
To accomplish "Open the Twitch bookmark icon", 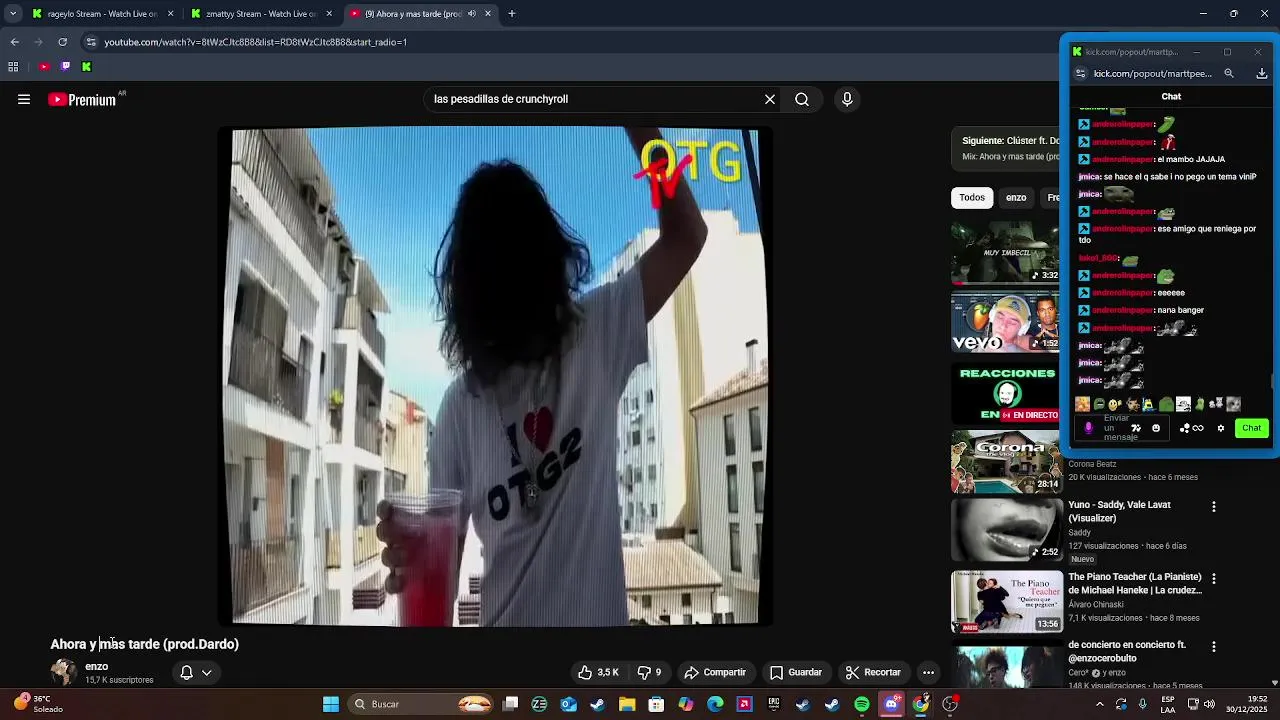I will coord(65,67).
